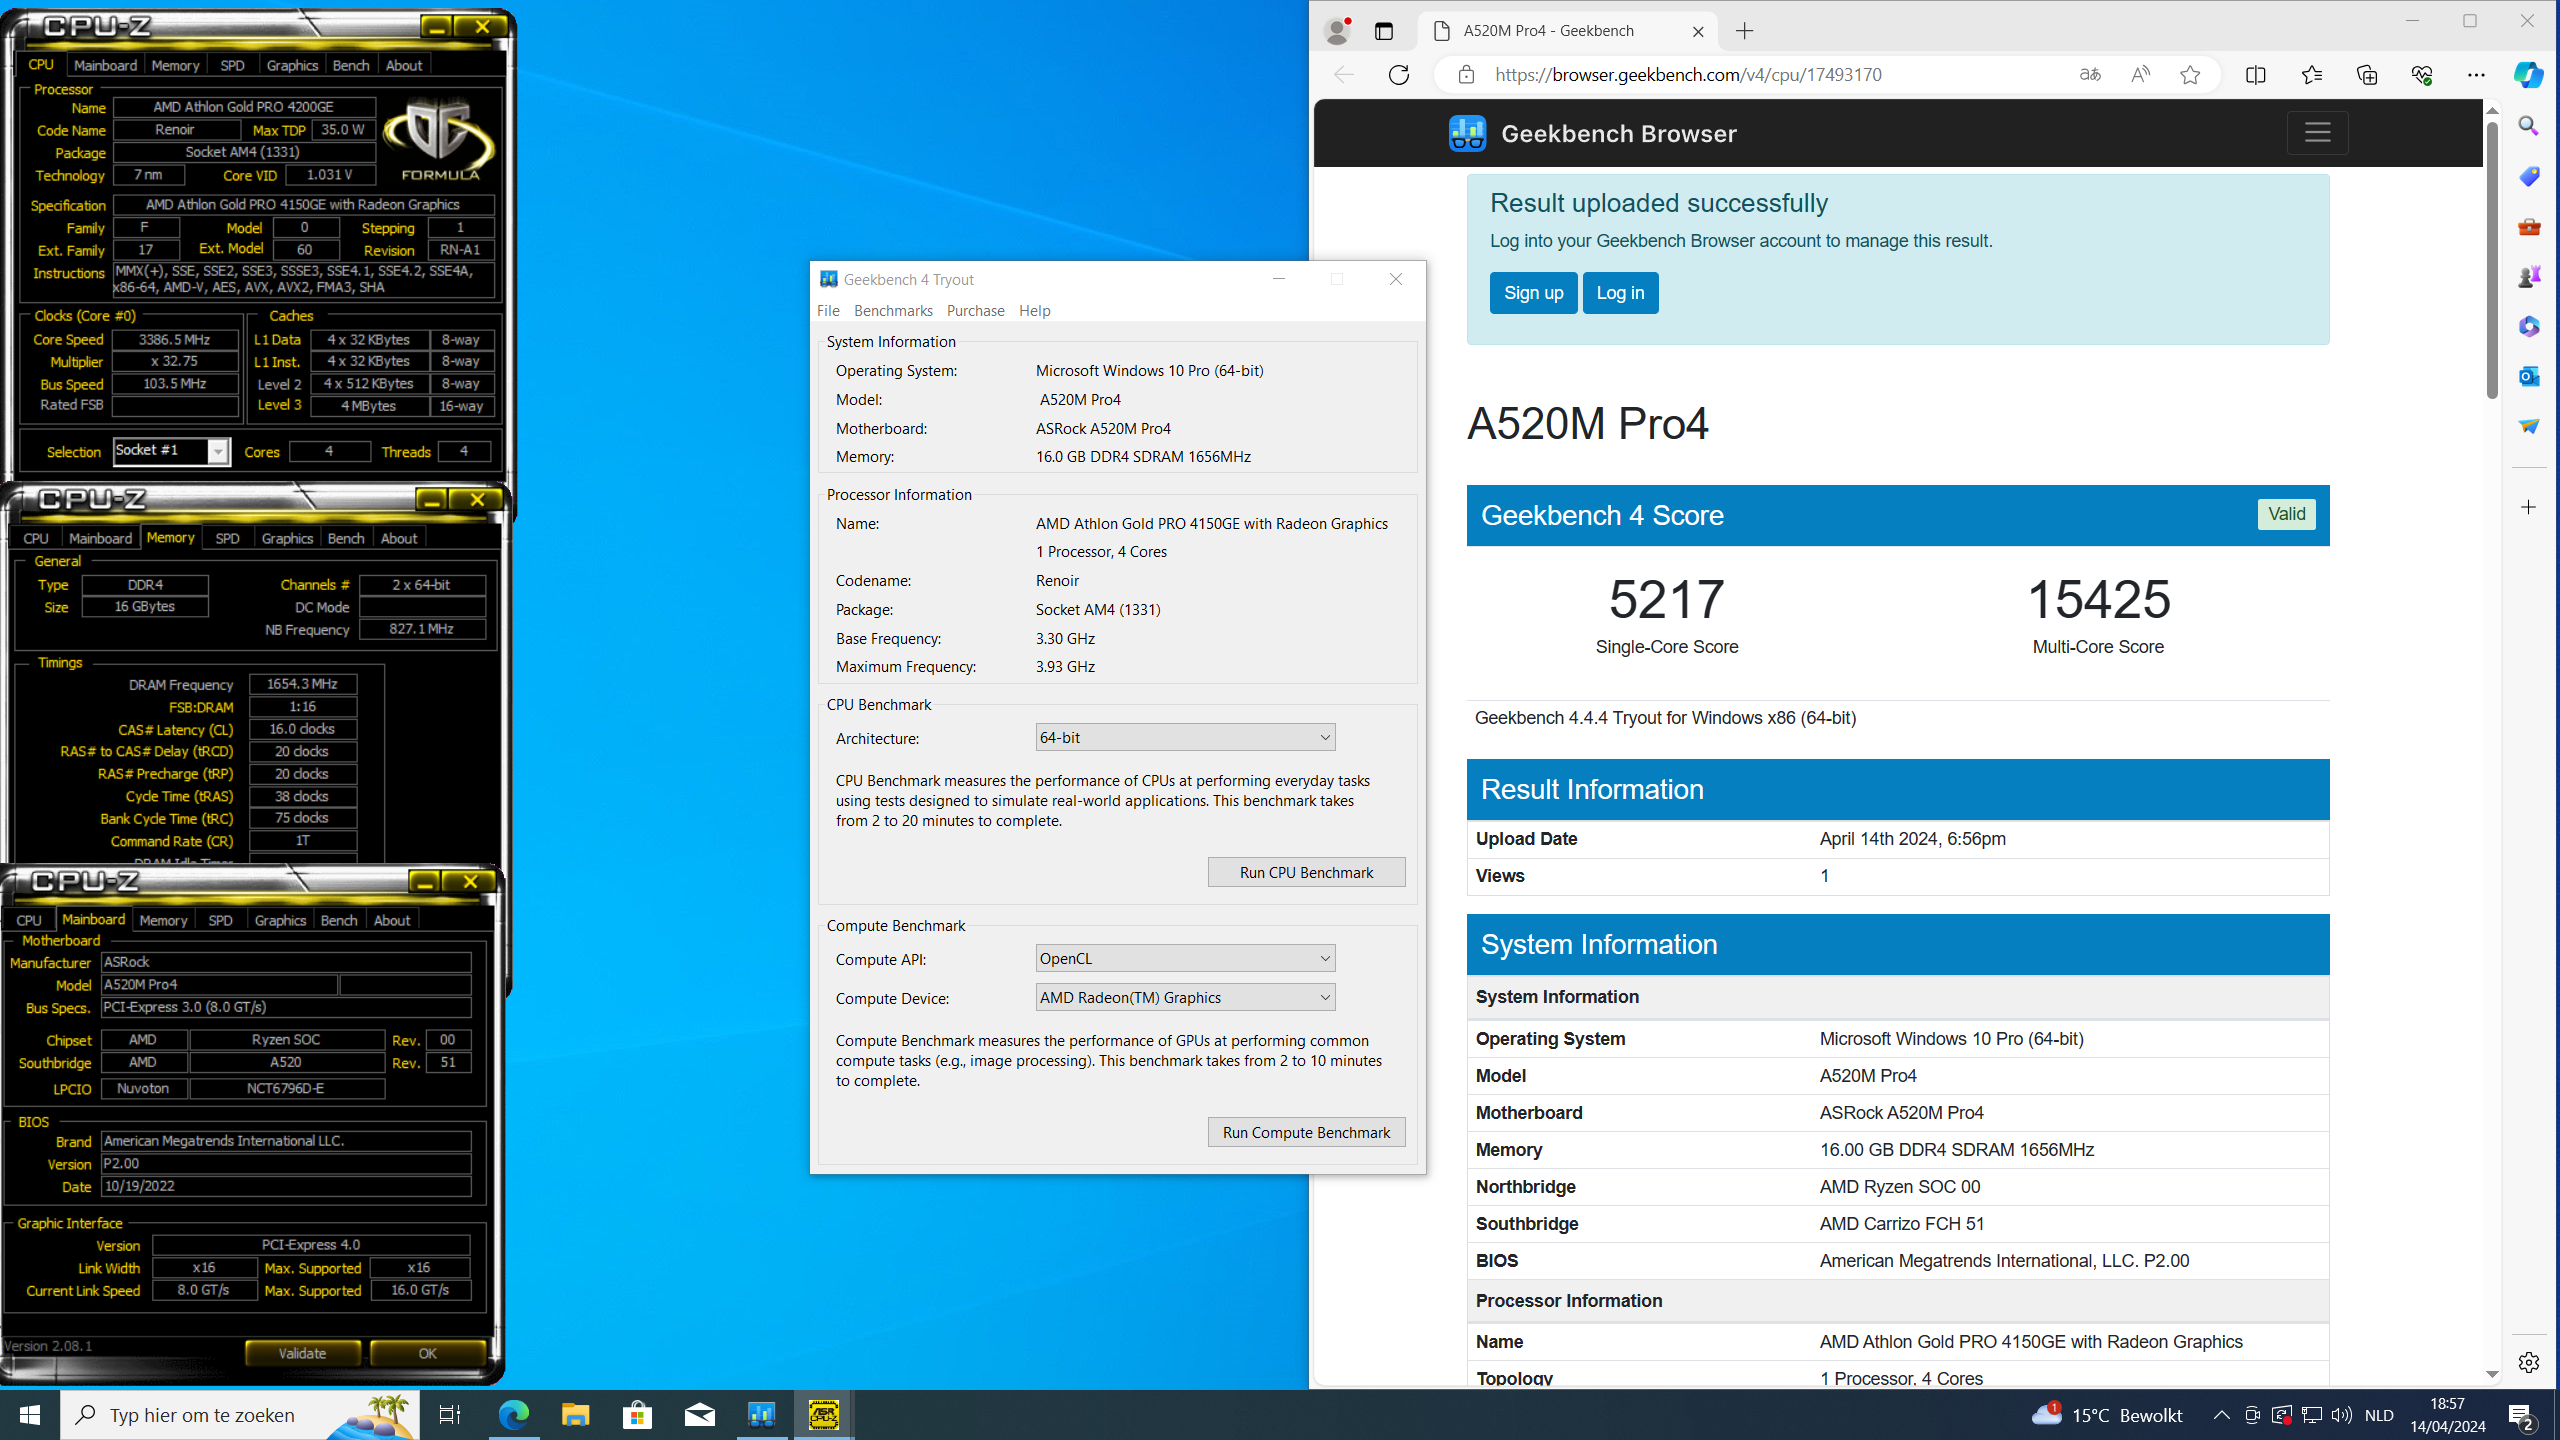2560x1440 pixels.
Task: Open the notification center
Action: coord(2521,1415)
